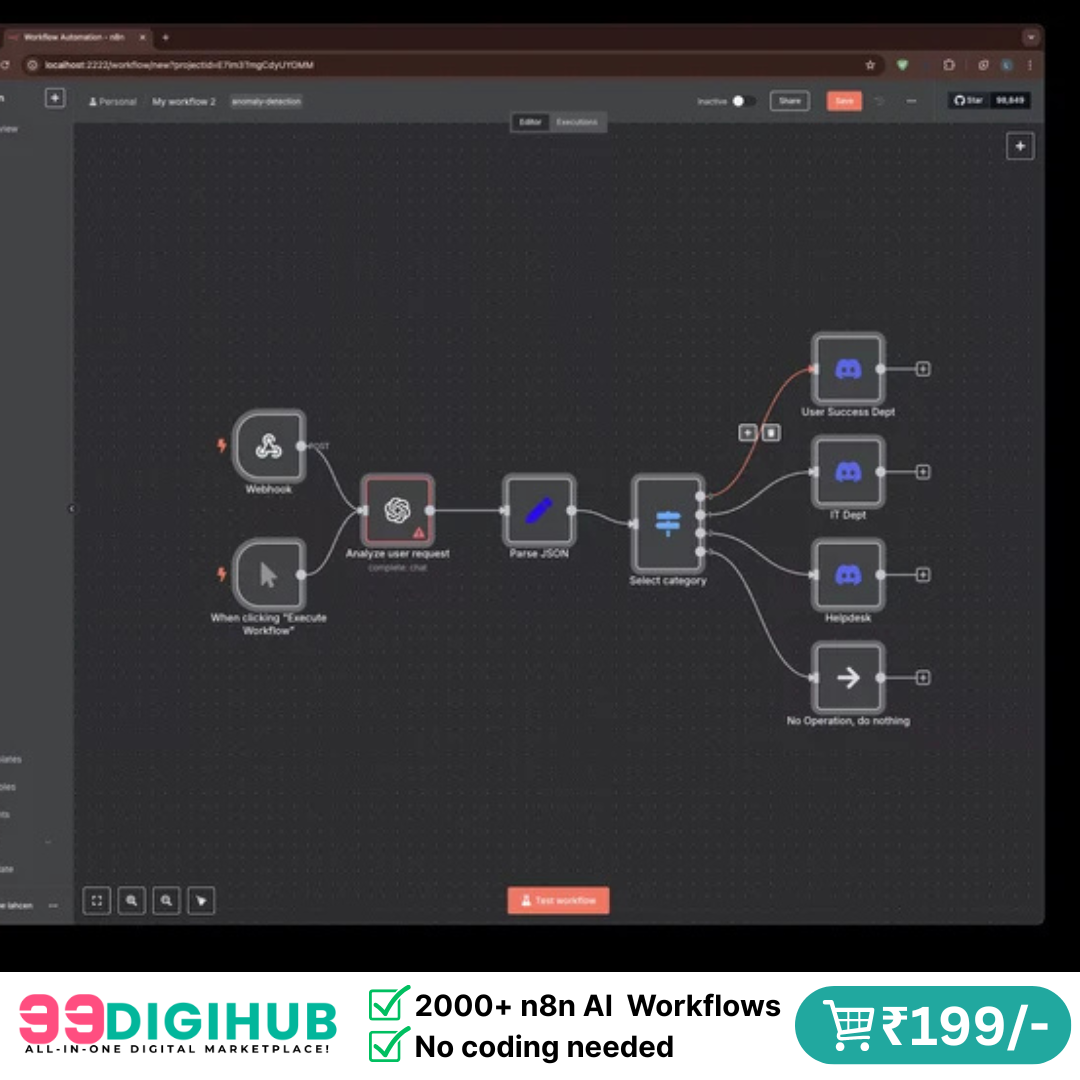
Task: Open the Helpdesk Discord node
Action: point(848,574)
